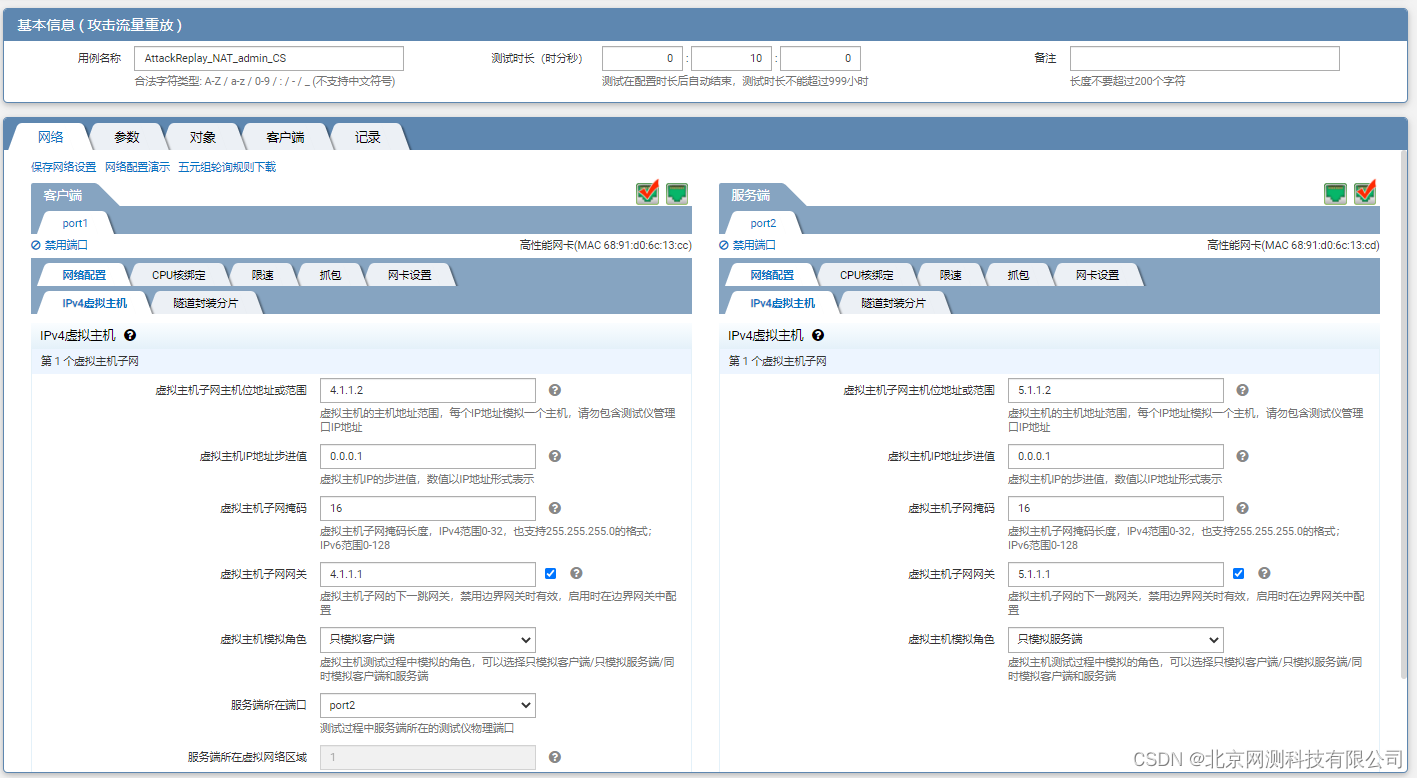Open help for server gateway 5.1.1.1
This screenshot has width=1417, height=778.
pos(1264,573)
